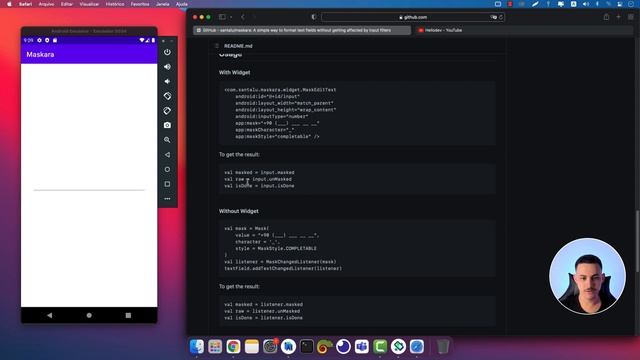The height and width of the screenshot is (360, 640).
Task: Open the Editar menu
Action: point(67,4)
